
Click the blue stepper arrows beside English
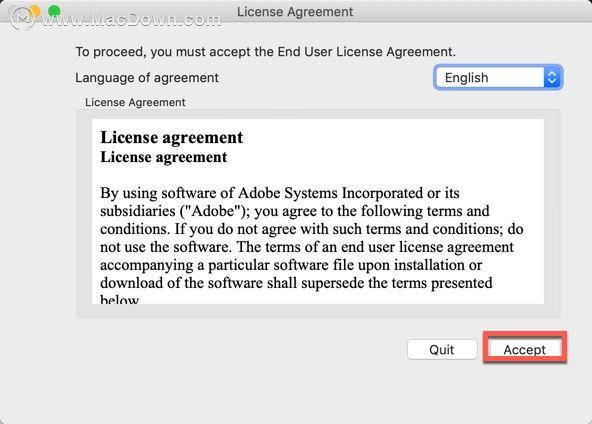tap(552, 77)
